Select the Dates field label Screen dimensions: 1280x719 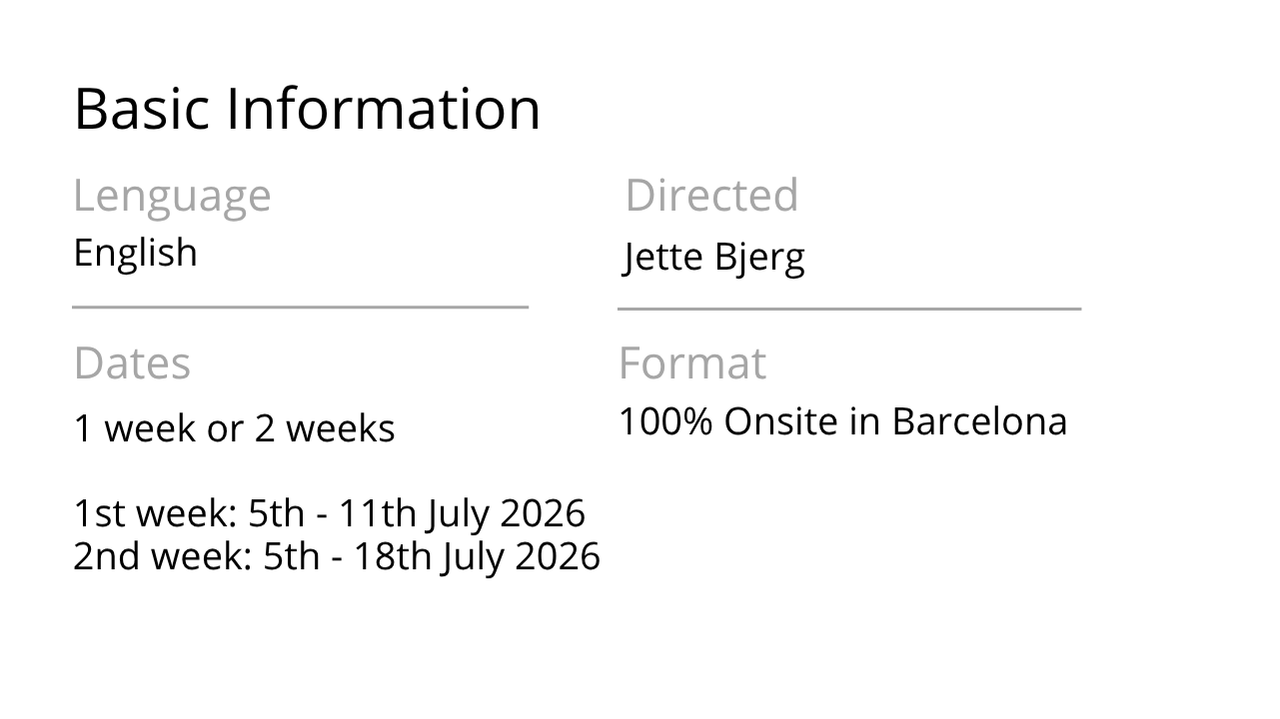pos(132,363)
